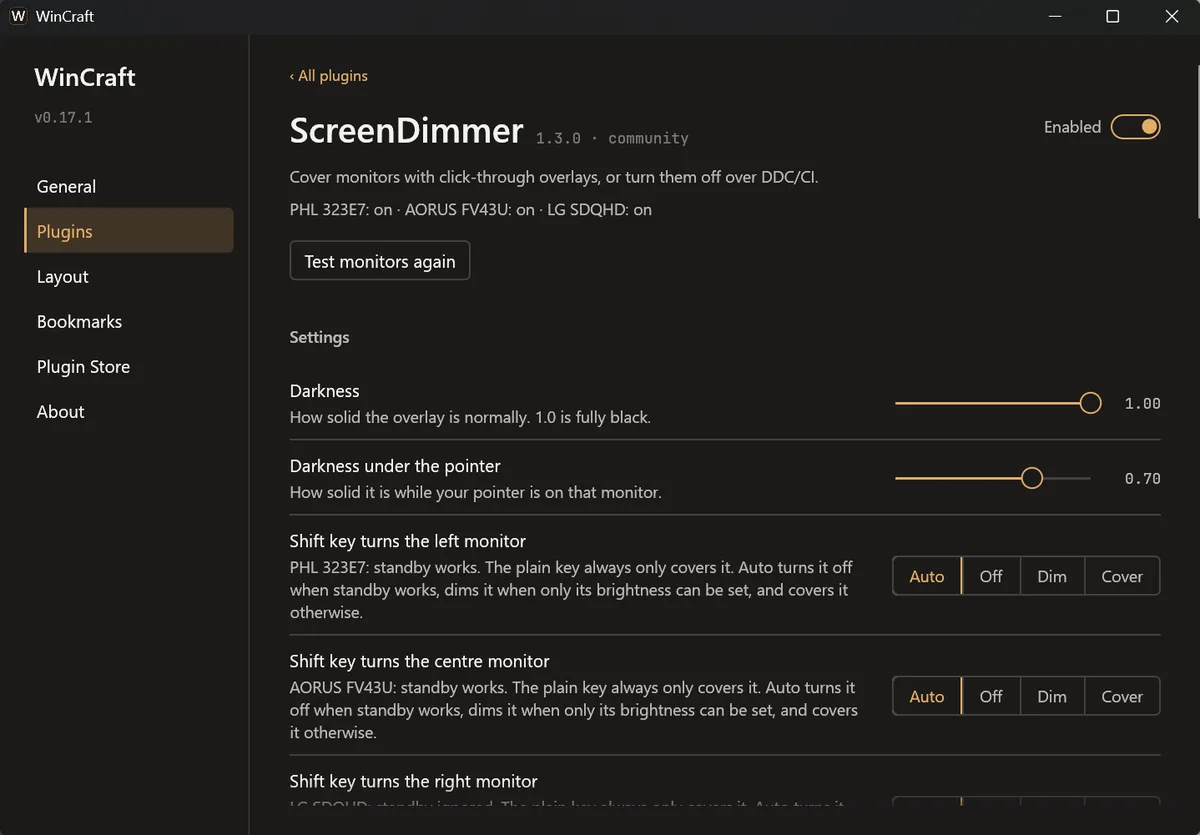The width and height of the screenshot is (1200, 835).
Task: Click the Settings heading
Action: tap(319, 337)
